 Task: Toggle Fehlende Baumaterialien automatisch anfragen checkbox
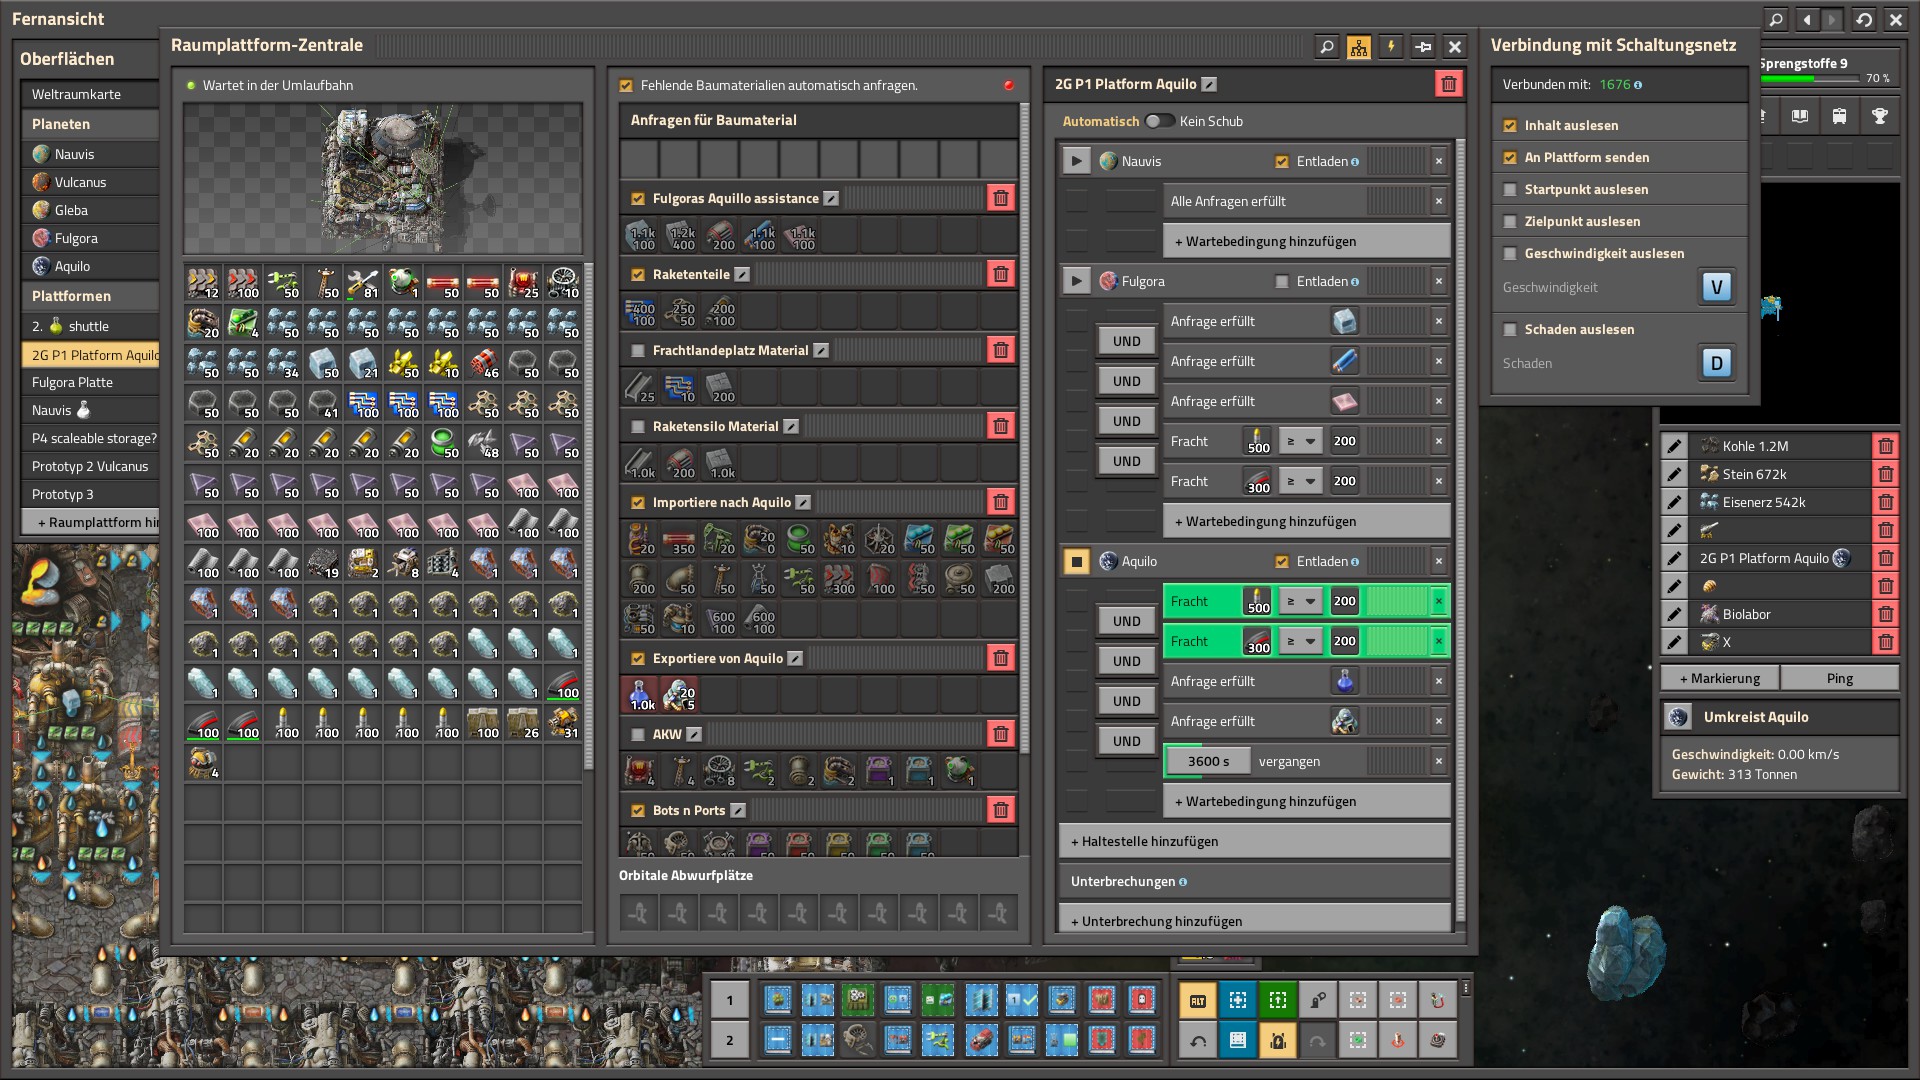point(626,86)
